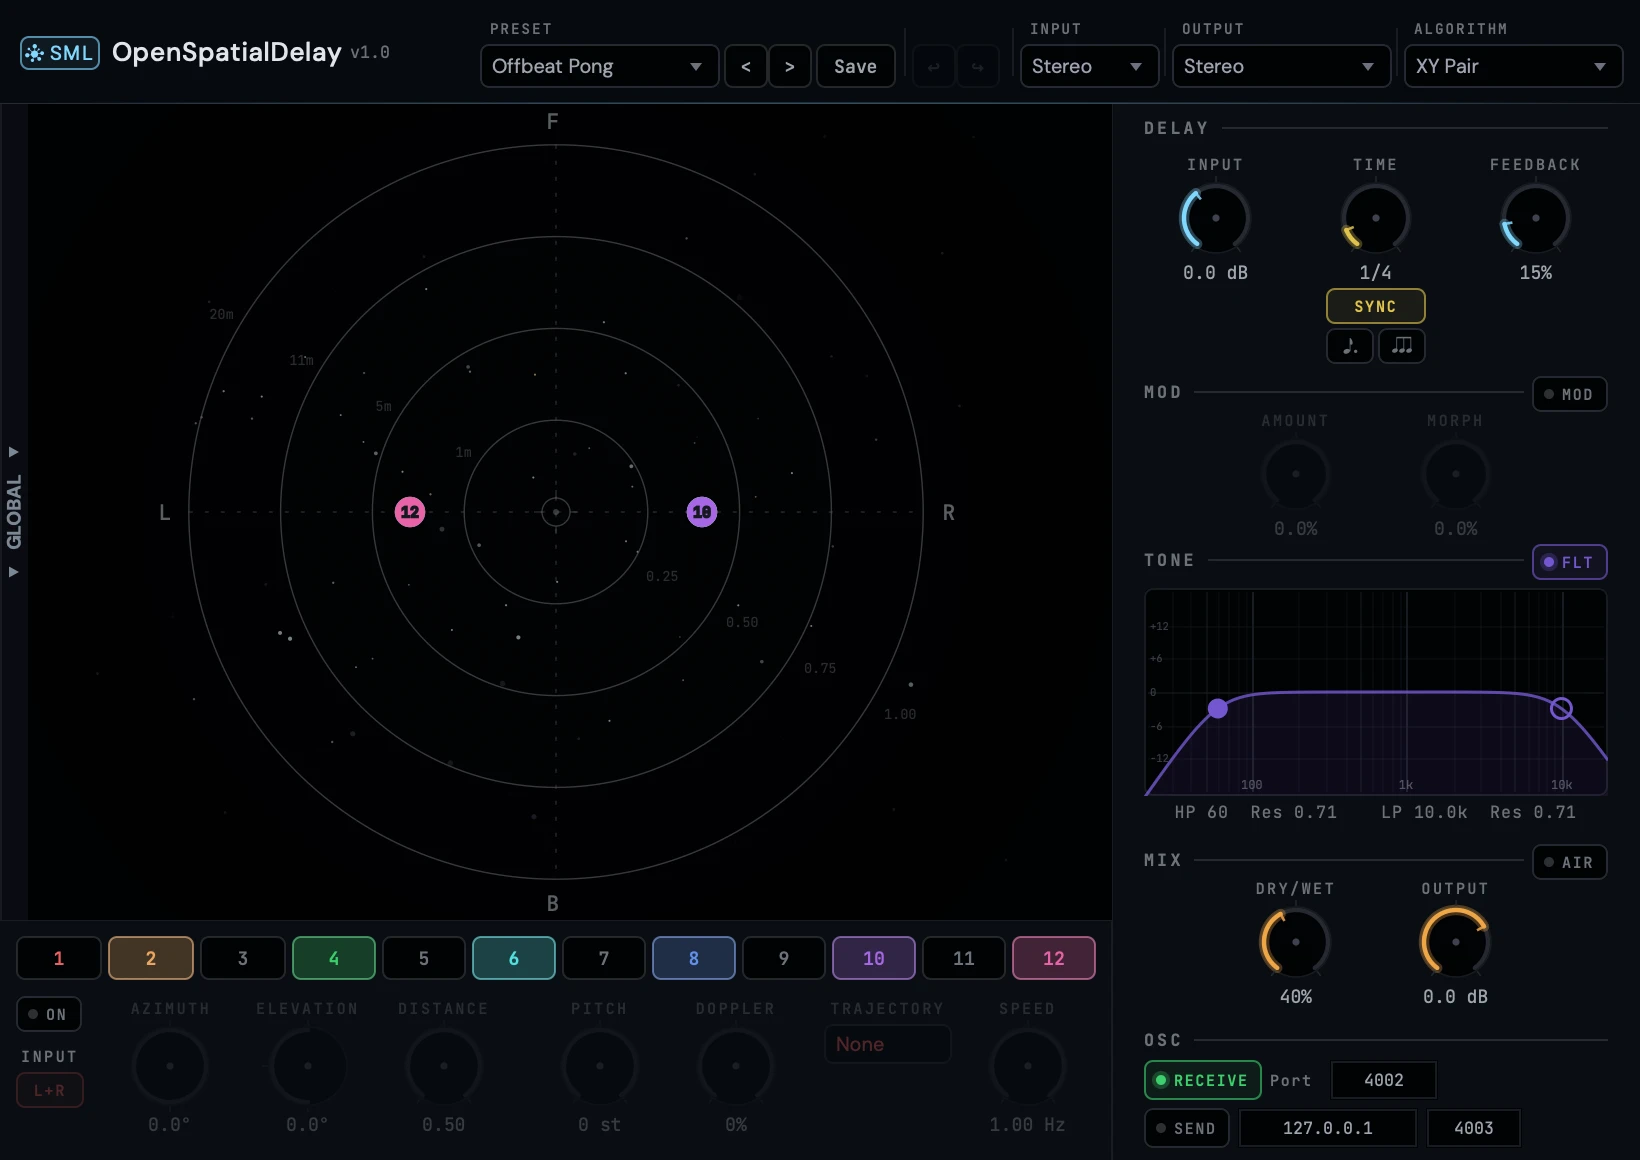1640x1160 pixels.
Task: Select source tab 7
Action: coord(604,958)
